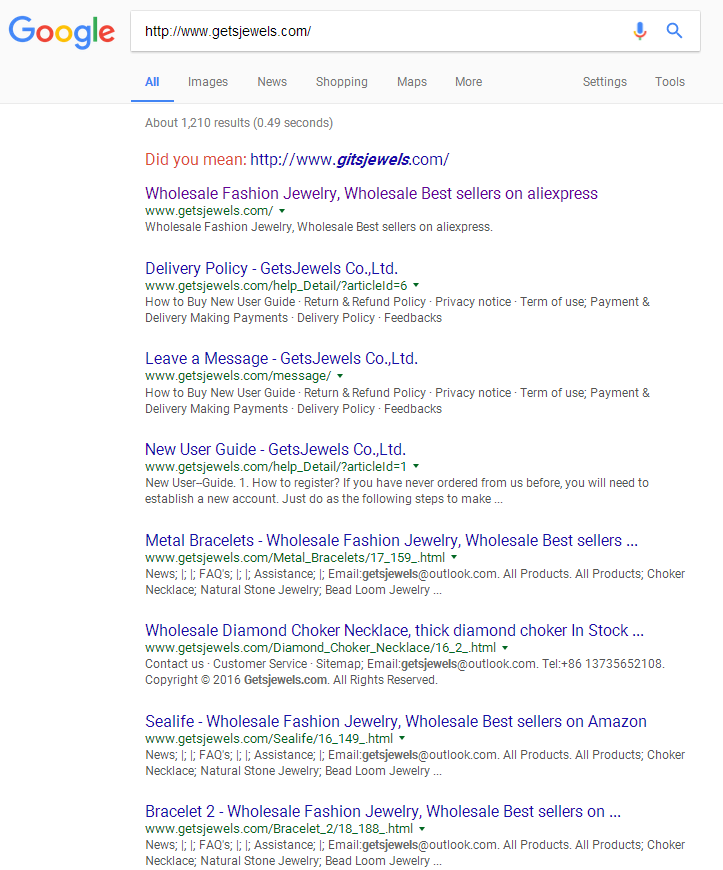
Task: Open search Tools
Action: pos(670,82)
